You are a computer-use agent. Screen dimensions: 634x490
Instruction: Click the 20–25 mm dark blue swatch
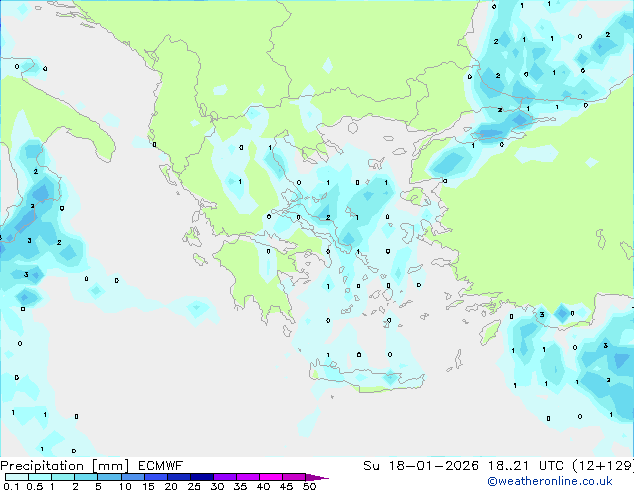pos(179,477)
